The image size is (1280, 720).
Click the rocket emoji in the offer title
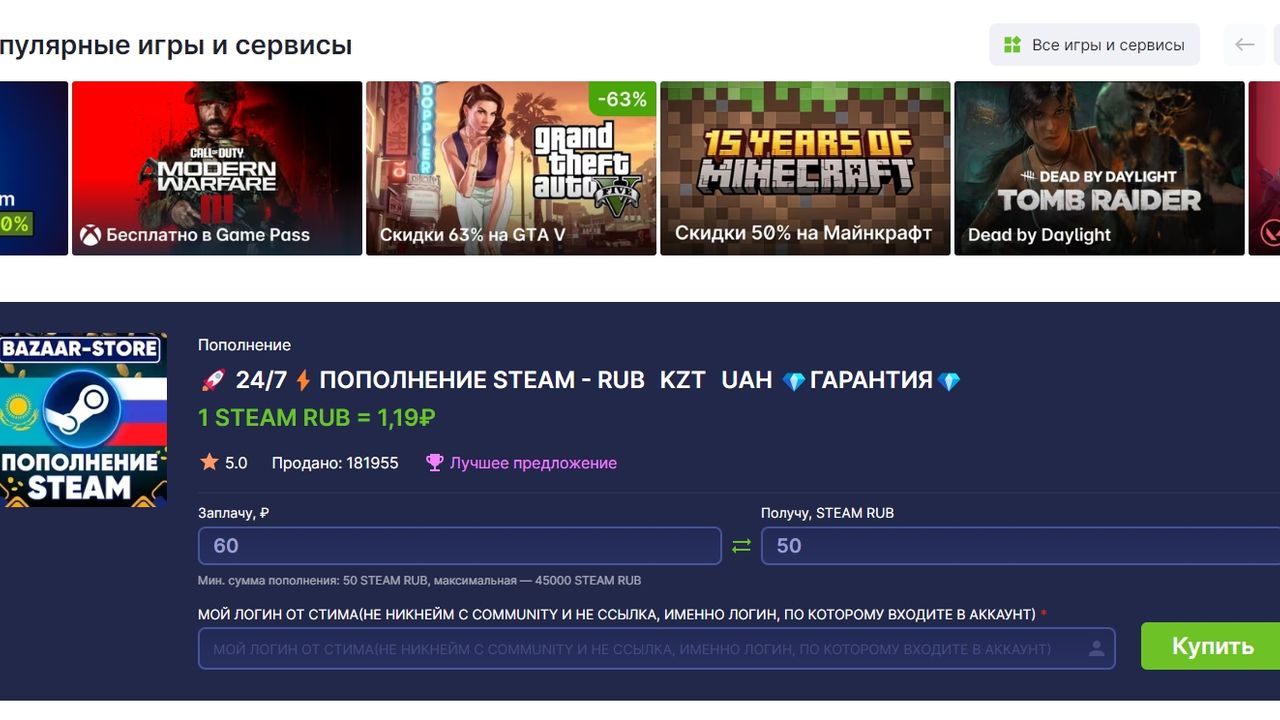coord(212,380)
